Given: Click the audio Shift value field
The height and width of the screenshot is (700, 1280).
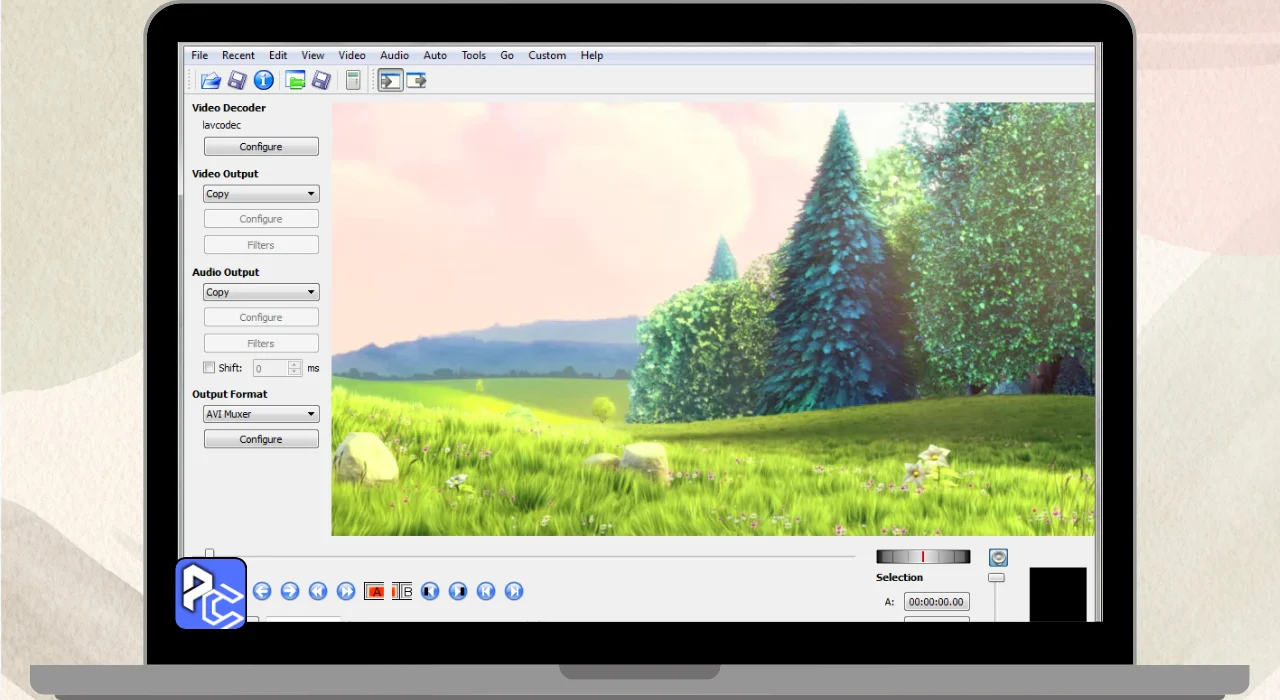Looking at the screenshot, I should (x=270, y=368).
